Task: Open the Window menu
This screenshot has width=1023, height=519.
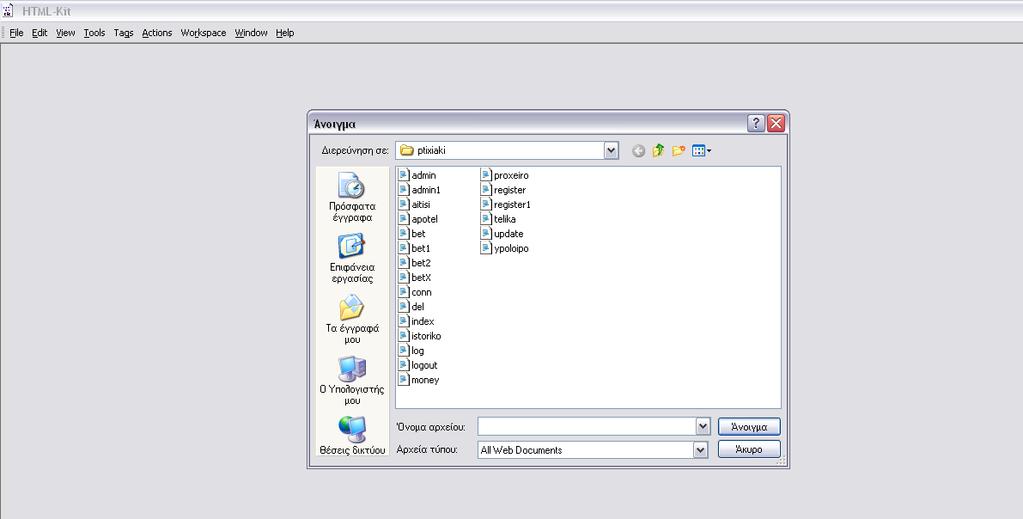Action: click(251, 33)
